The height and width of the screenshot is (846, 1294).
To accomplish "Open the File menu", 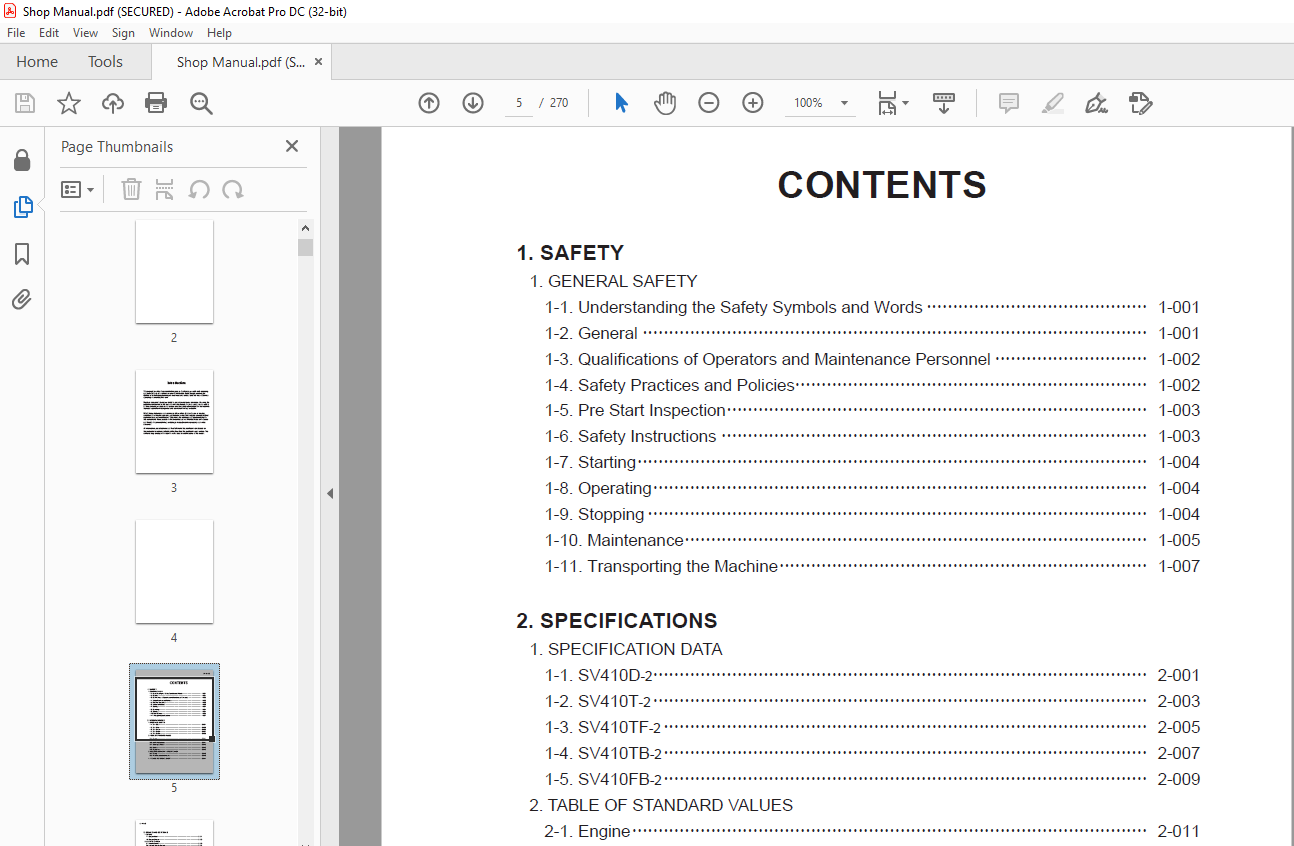I will click(x=16, y=33).
